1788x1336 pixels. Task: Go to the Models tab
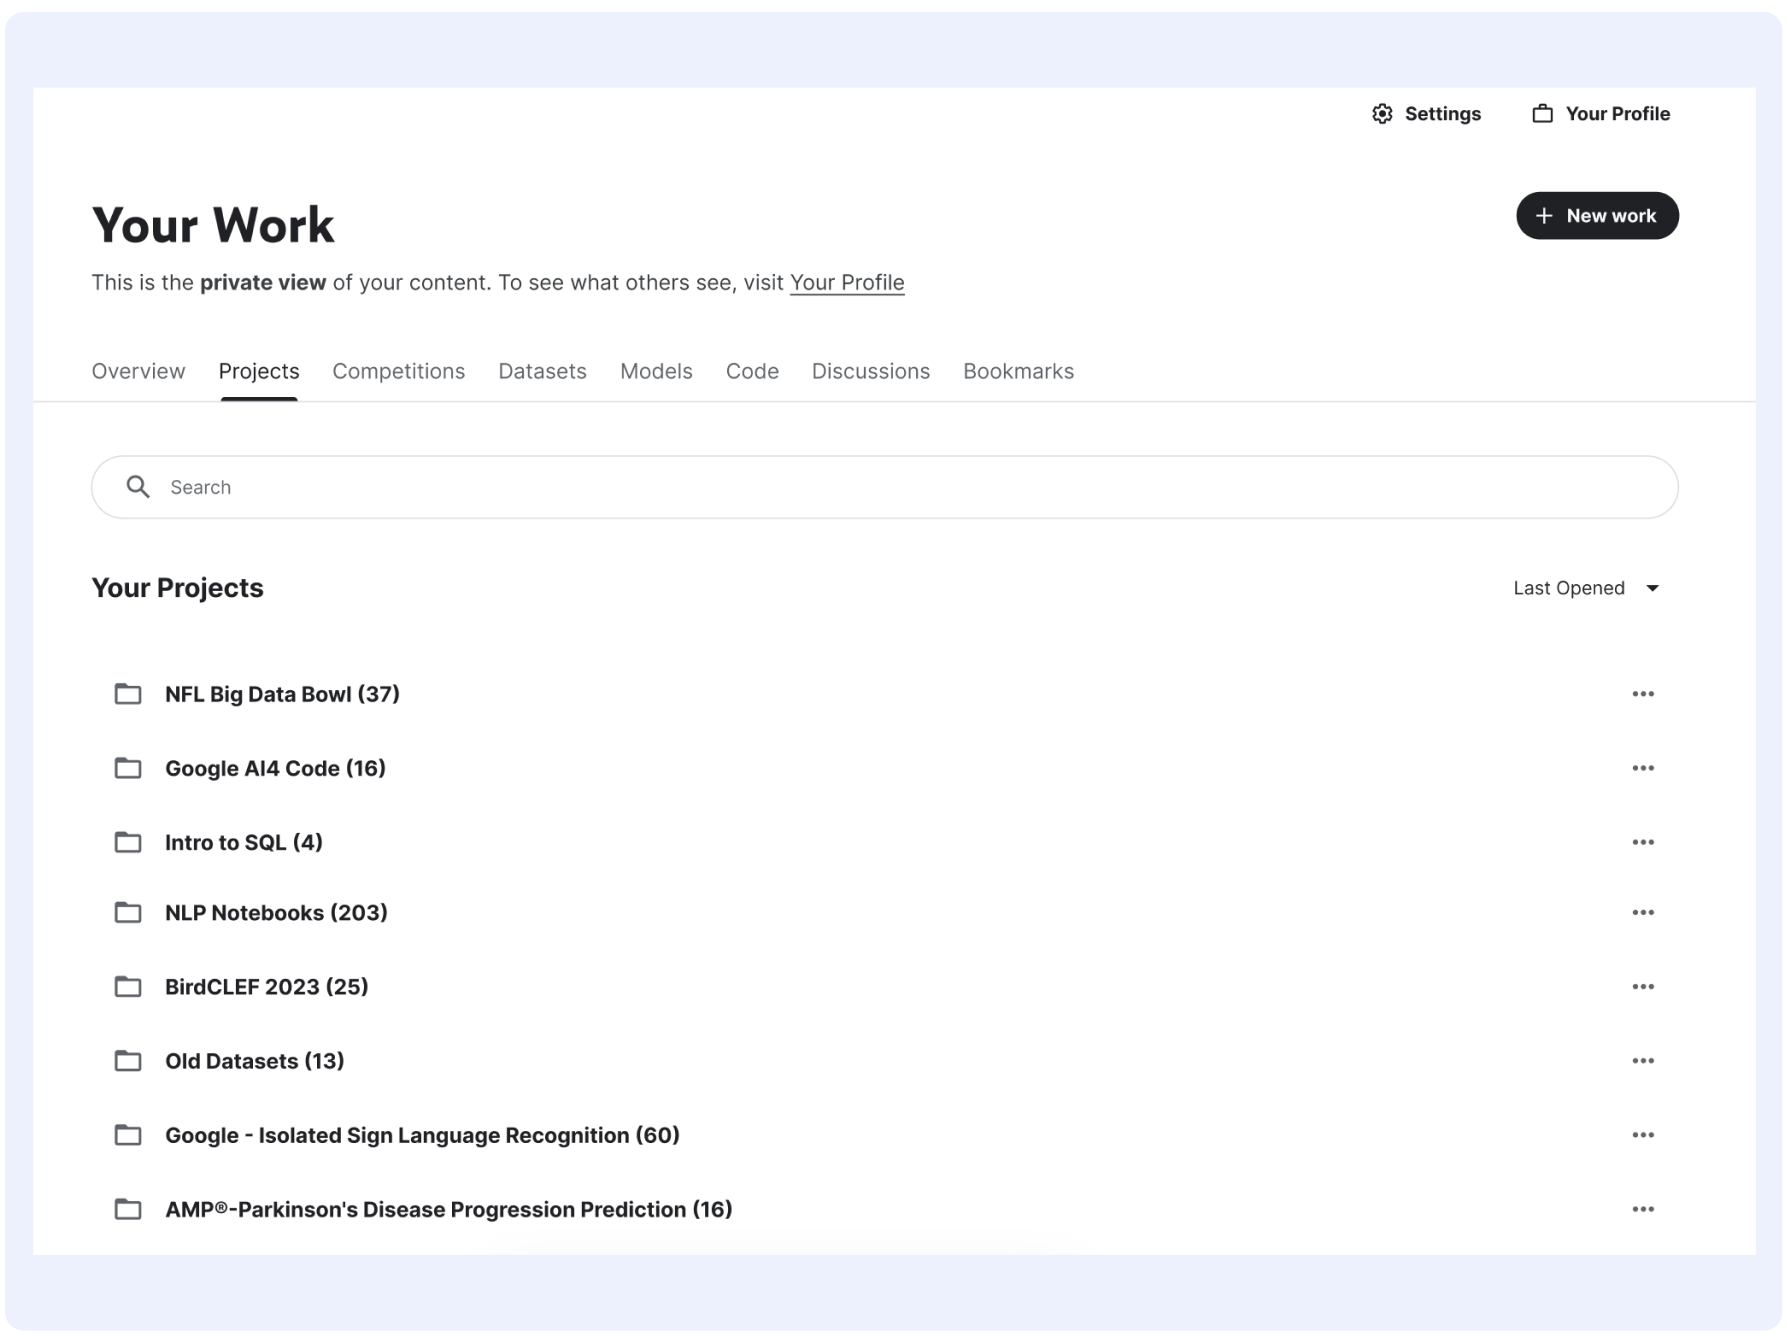(656, 371)
